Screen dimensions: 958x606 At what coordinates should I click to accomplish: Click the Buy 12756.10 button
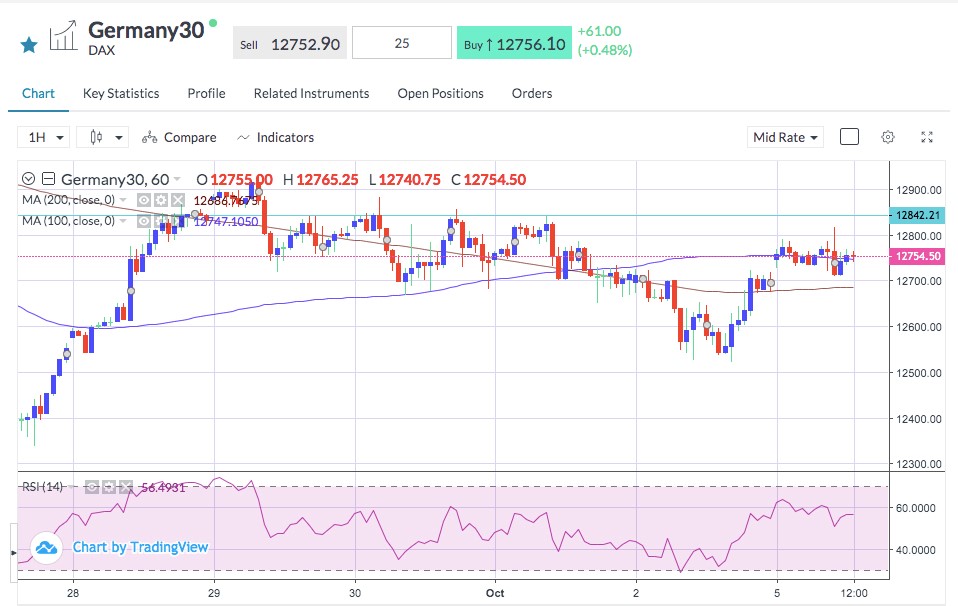(x=514, y=43)
